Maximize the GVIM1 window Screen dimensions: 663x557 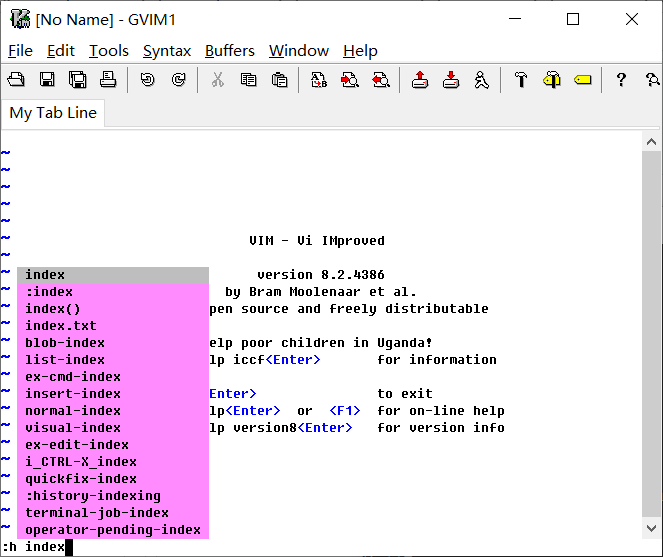click(573, 19)
